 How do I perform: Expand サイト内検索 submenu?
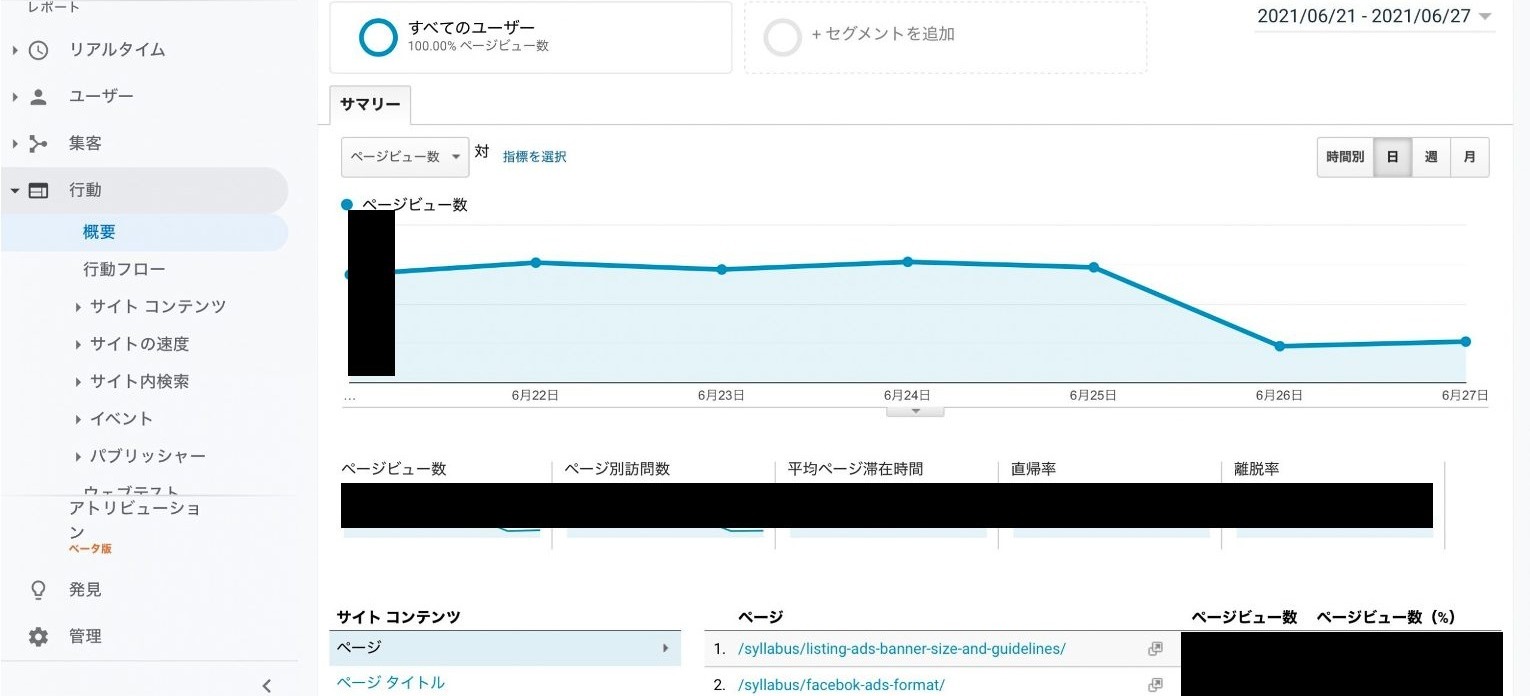tap(78, 382)
